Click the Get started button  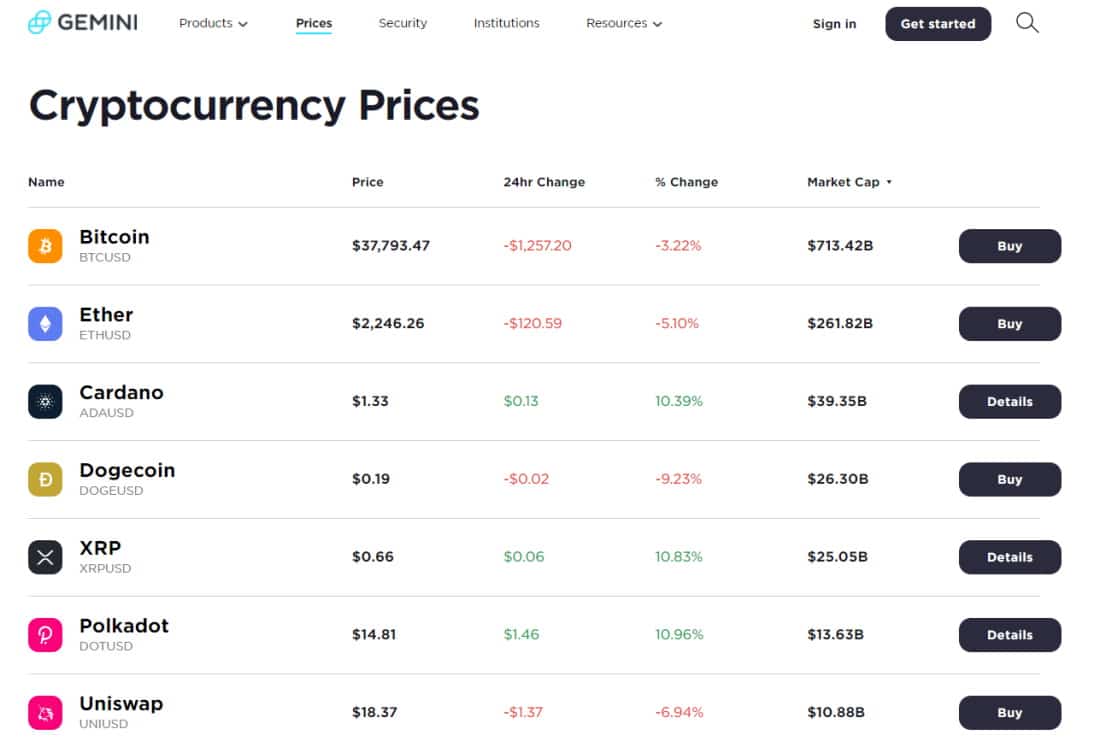pos(938,24)
